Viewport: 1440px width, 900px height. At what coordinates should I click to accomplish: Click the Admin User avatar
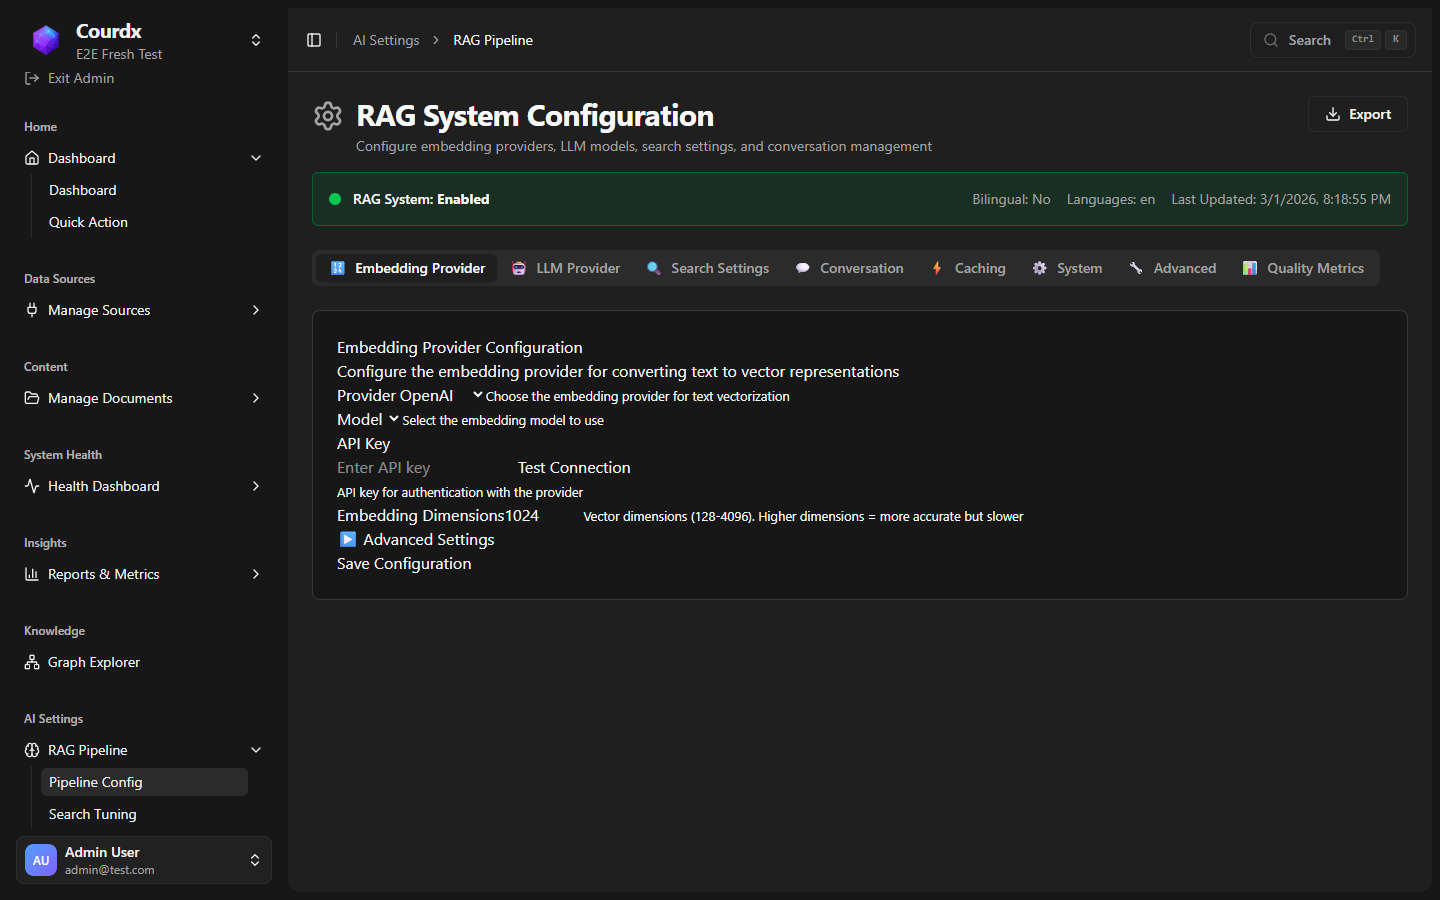click(x=41, y=860)
